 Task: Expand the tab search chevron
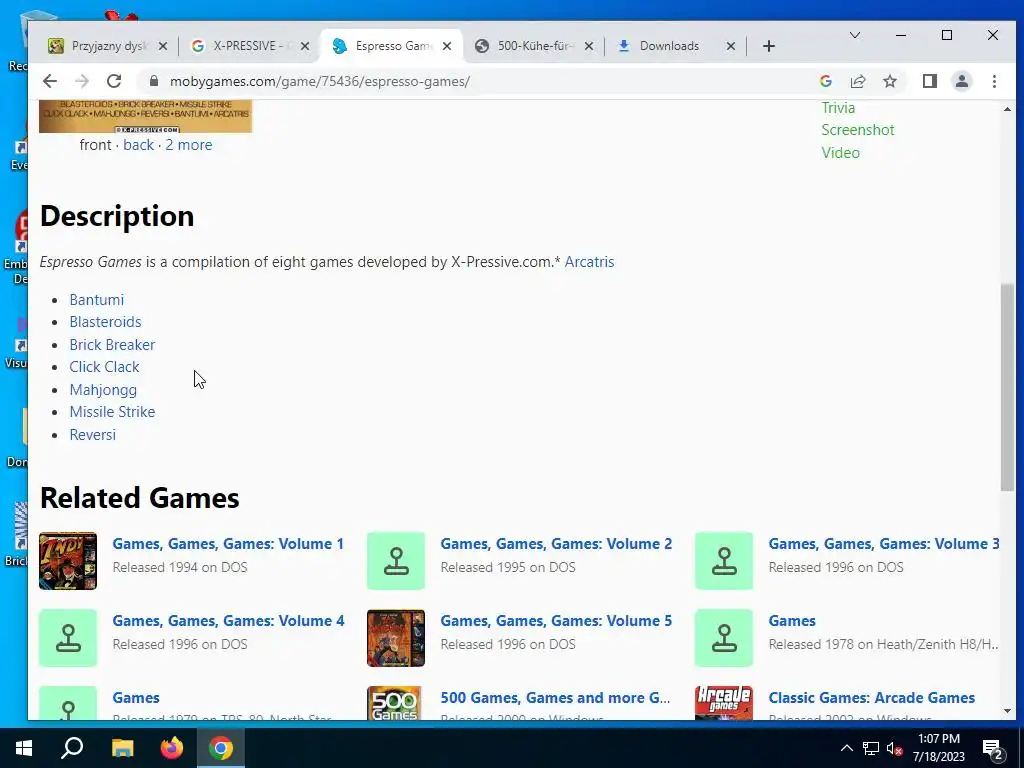(854, 35)
